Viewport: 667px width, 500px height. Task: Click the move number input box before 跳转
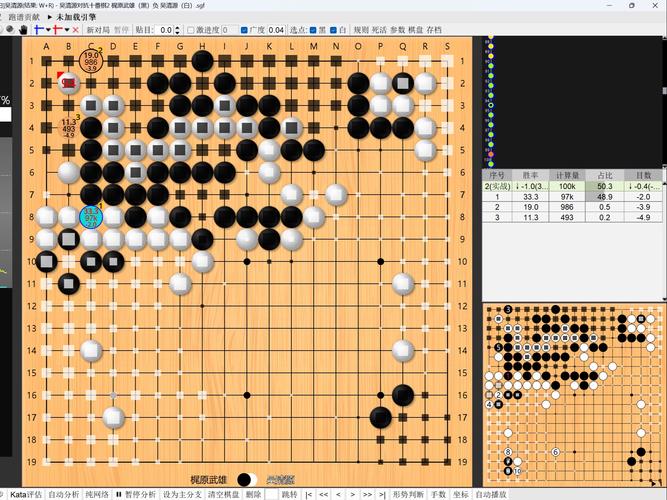(271, 494)
